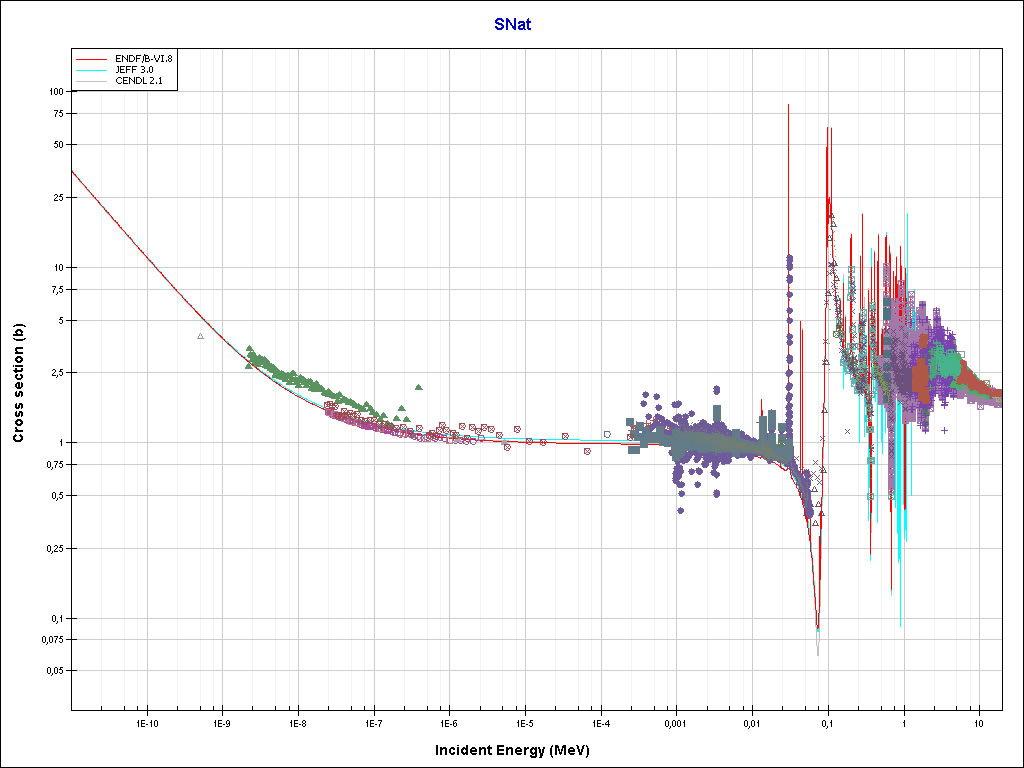
Task: Click the SNat plot title
Action: [x=512, y=24]
